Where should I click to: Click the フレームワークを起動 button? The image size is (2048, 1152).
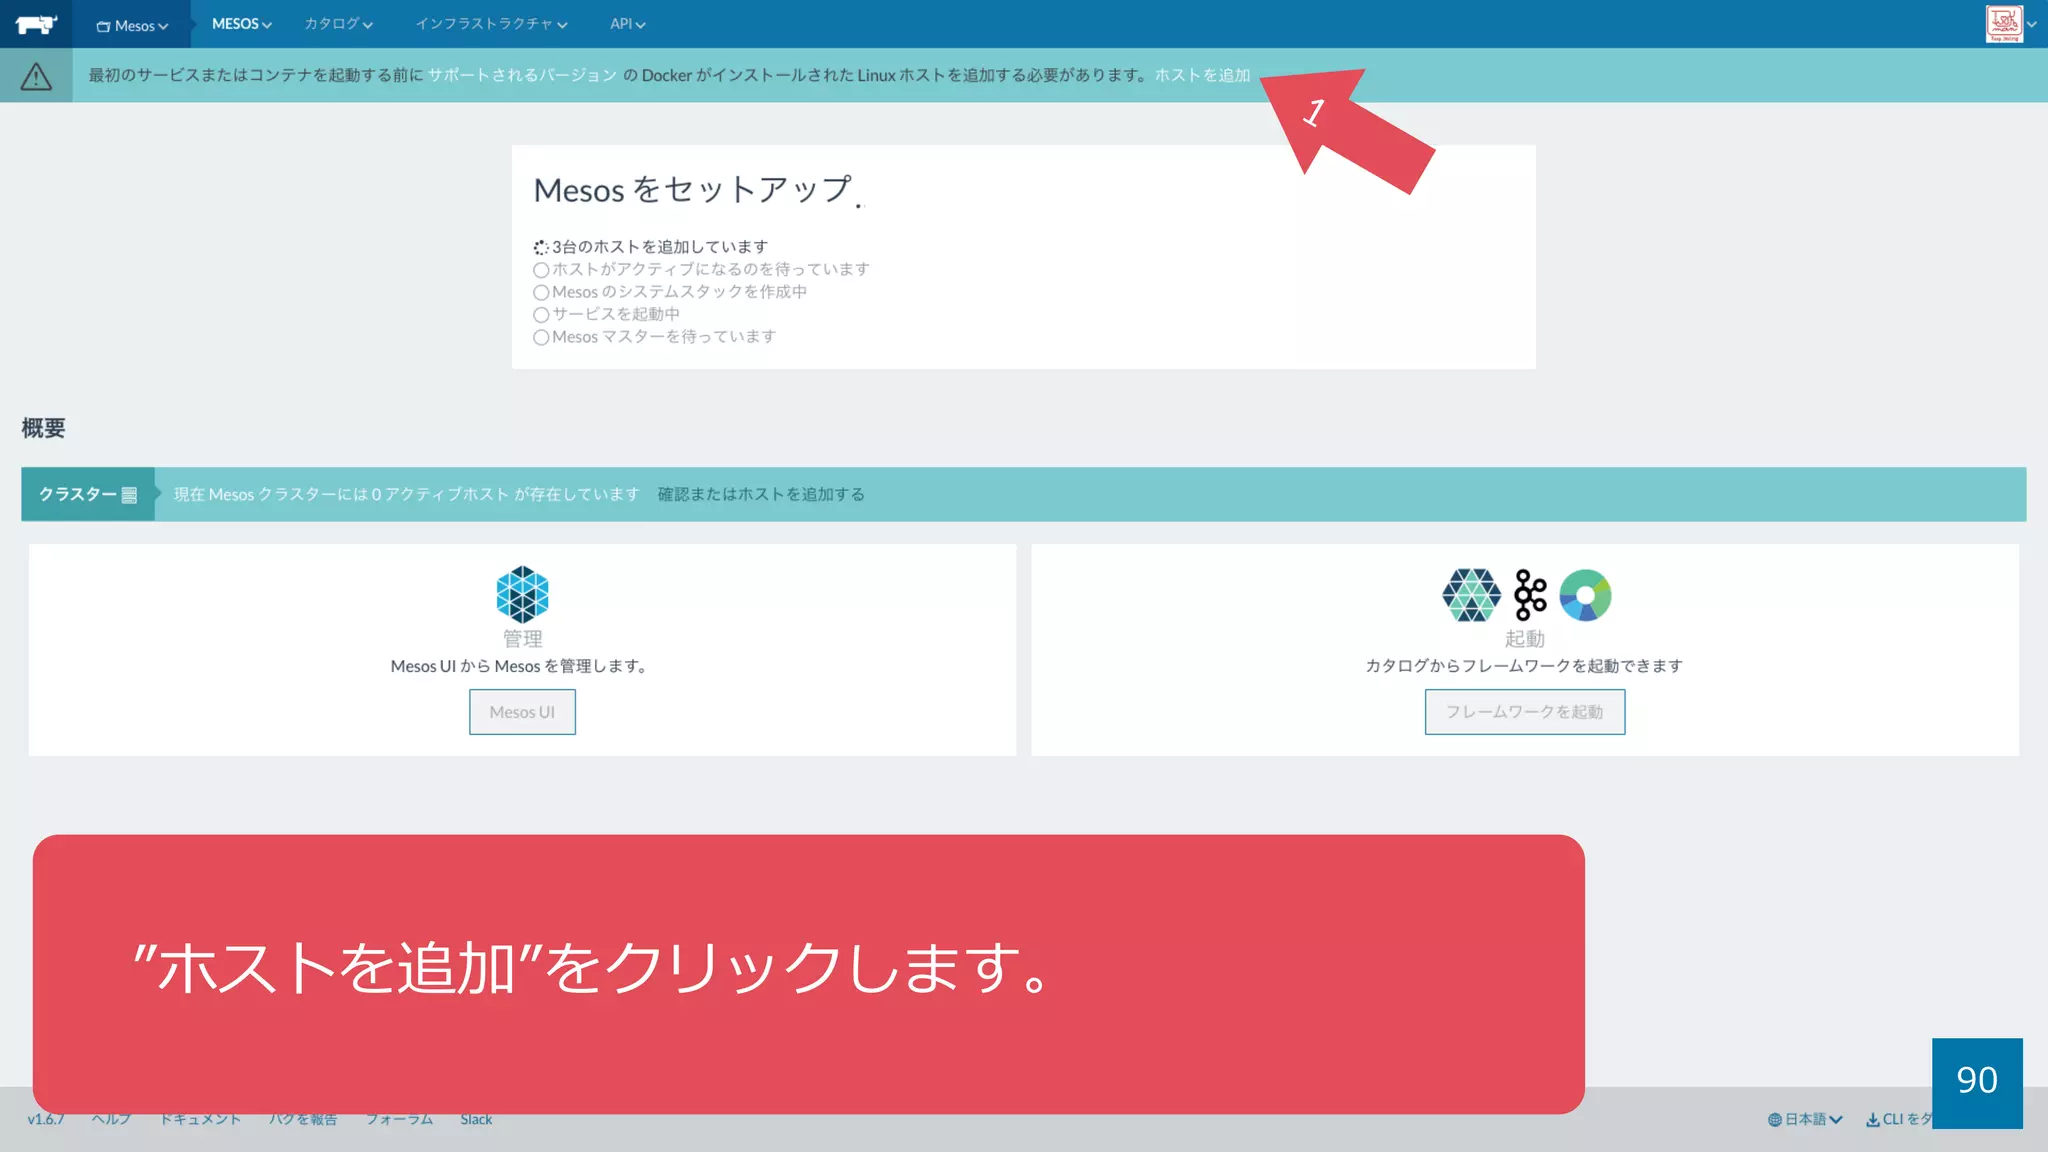1525,712
